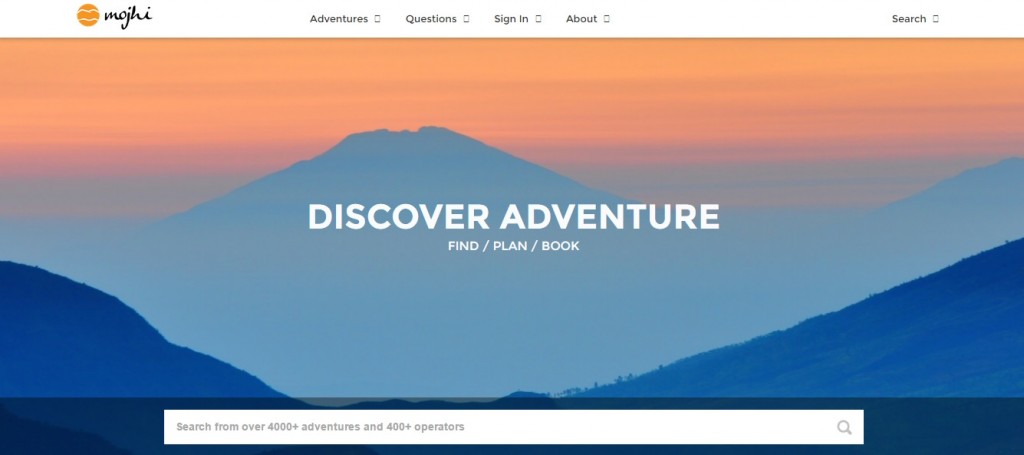This screenshot has height=455, width=1024.
Task: Expand the caret beside About
Action: (x=607, y=19)
